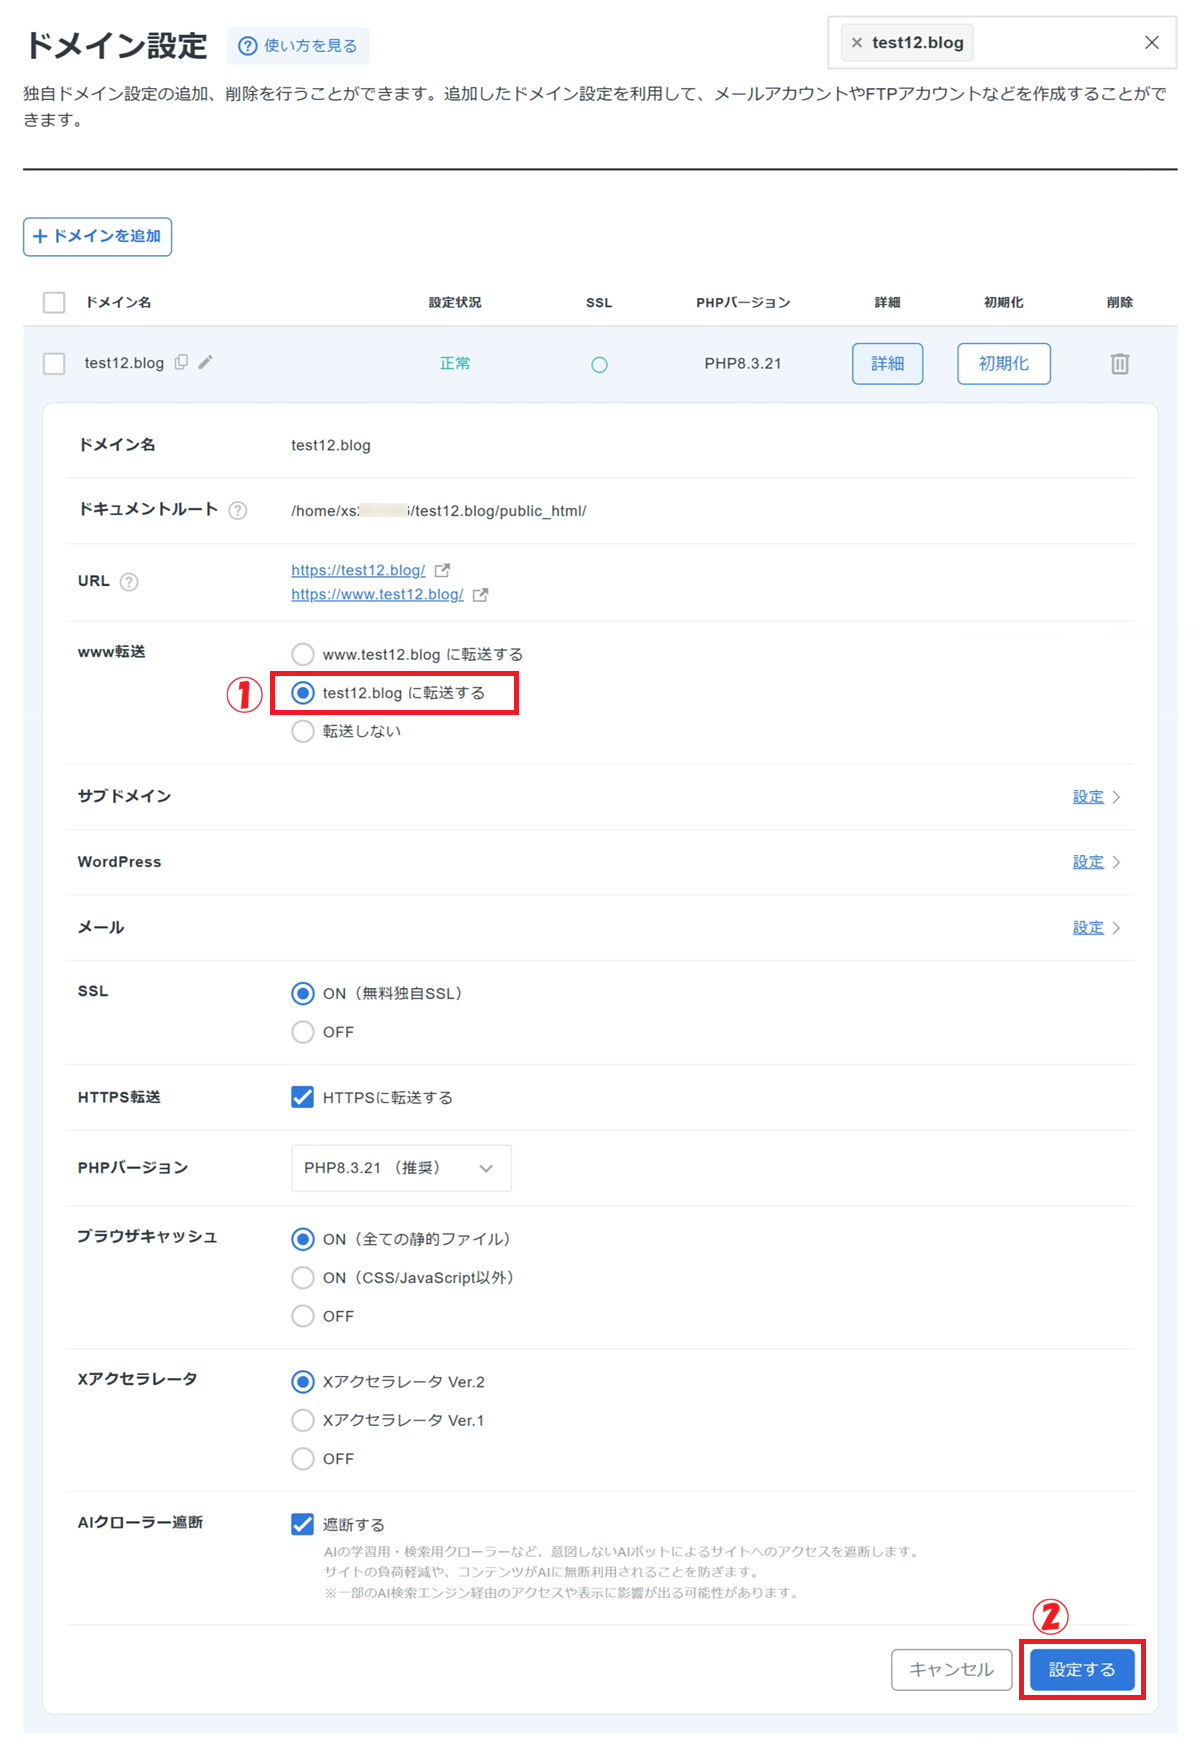Toggle the AIクローラー遮断 '遮断する' checkbox

302,1524
